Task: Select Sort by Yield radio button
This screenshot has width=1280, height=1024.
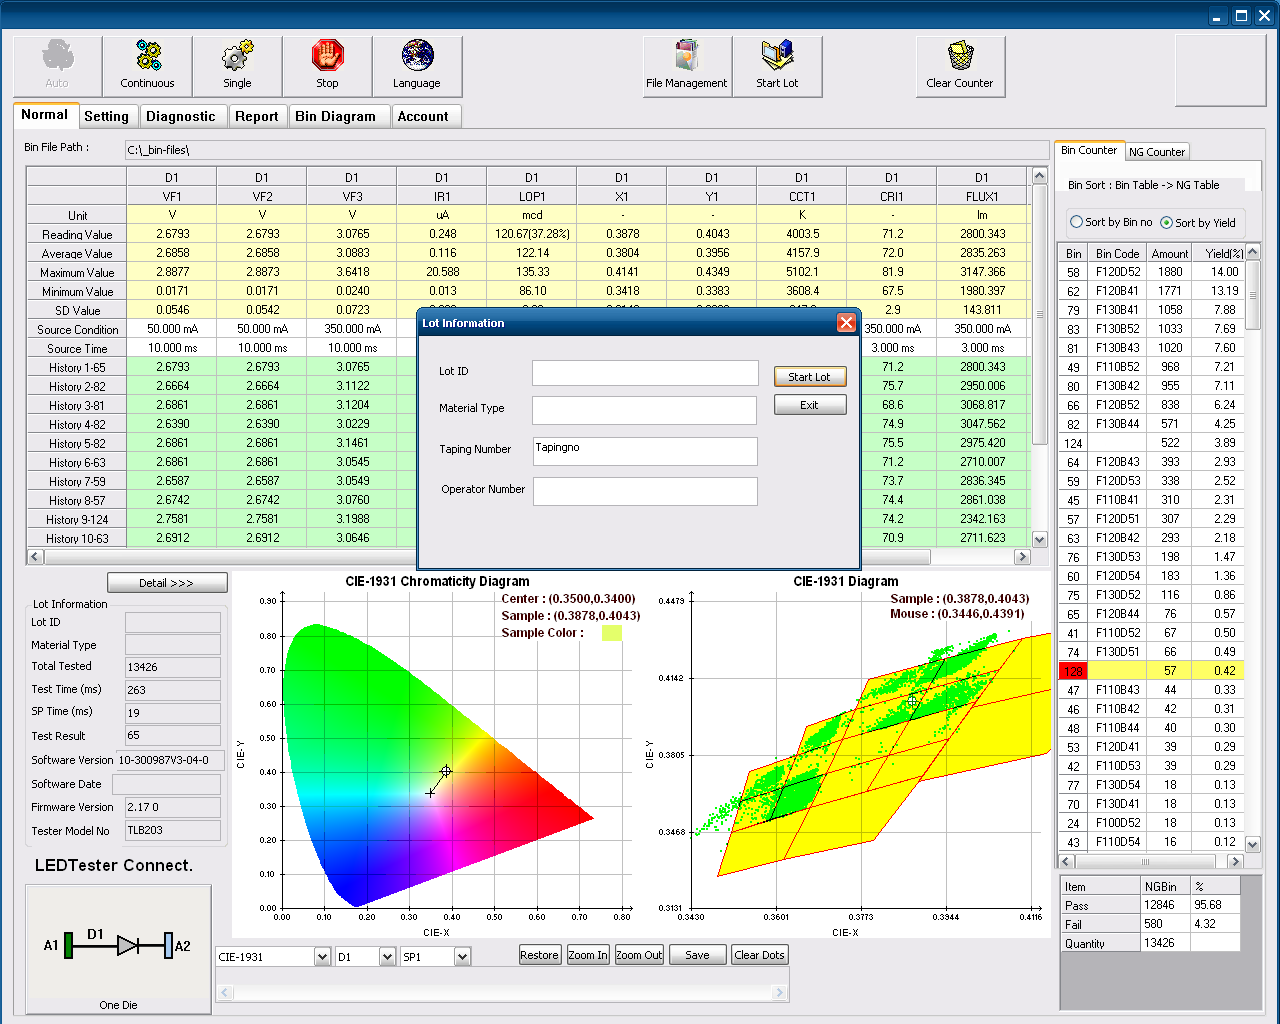Action: [1166, 222]
